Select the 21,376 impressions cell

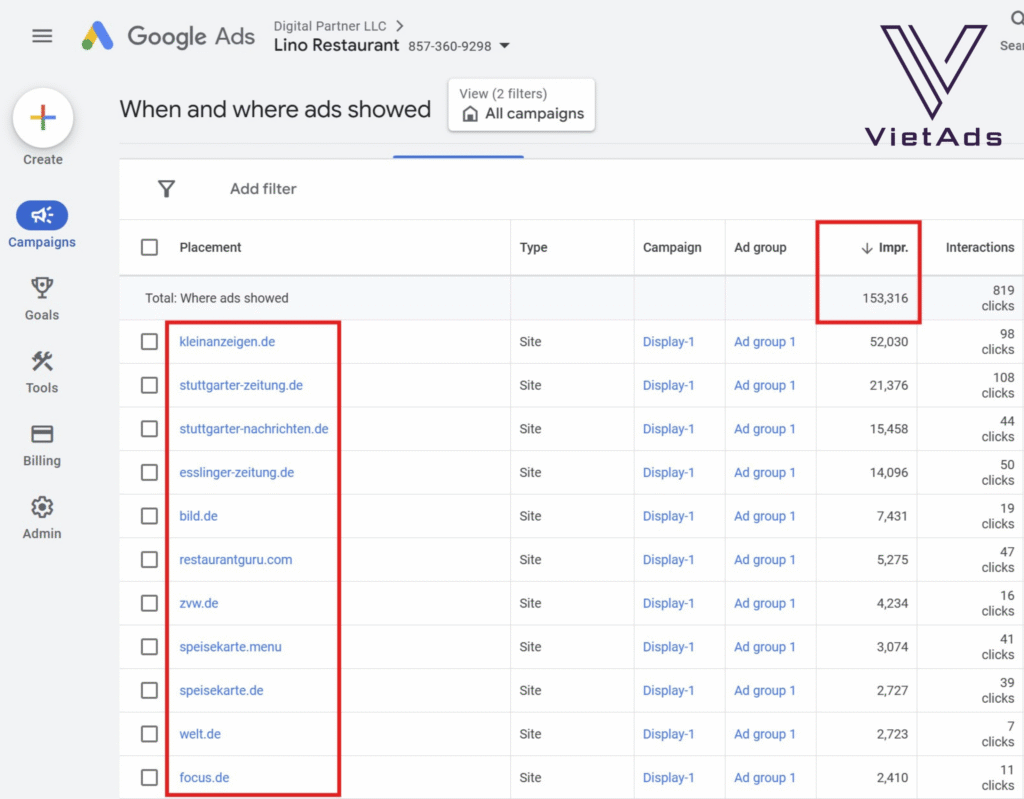tap(889, 385)
